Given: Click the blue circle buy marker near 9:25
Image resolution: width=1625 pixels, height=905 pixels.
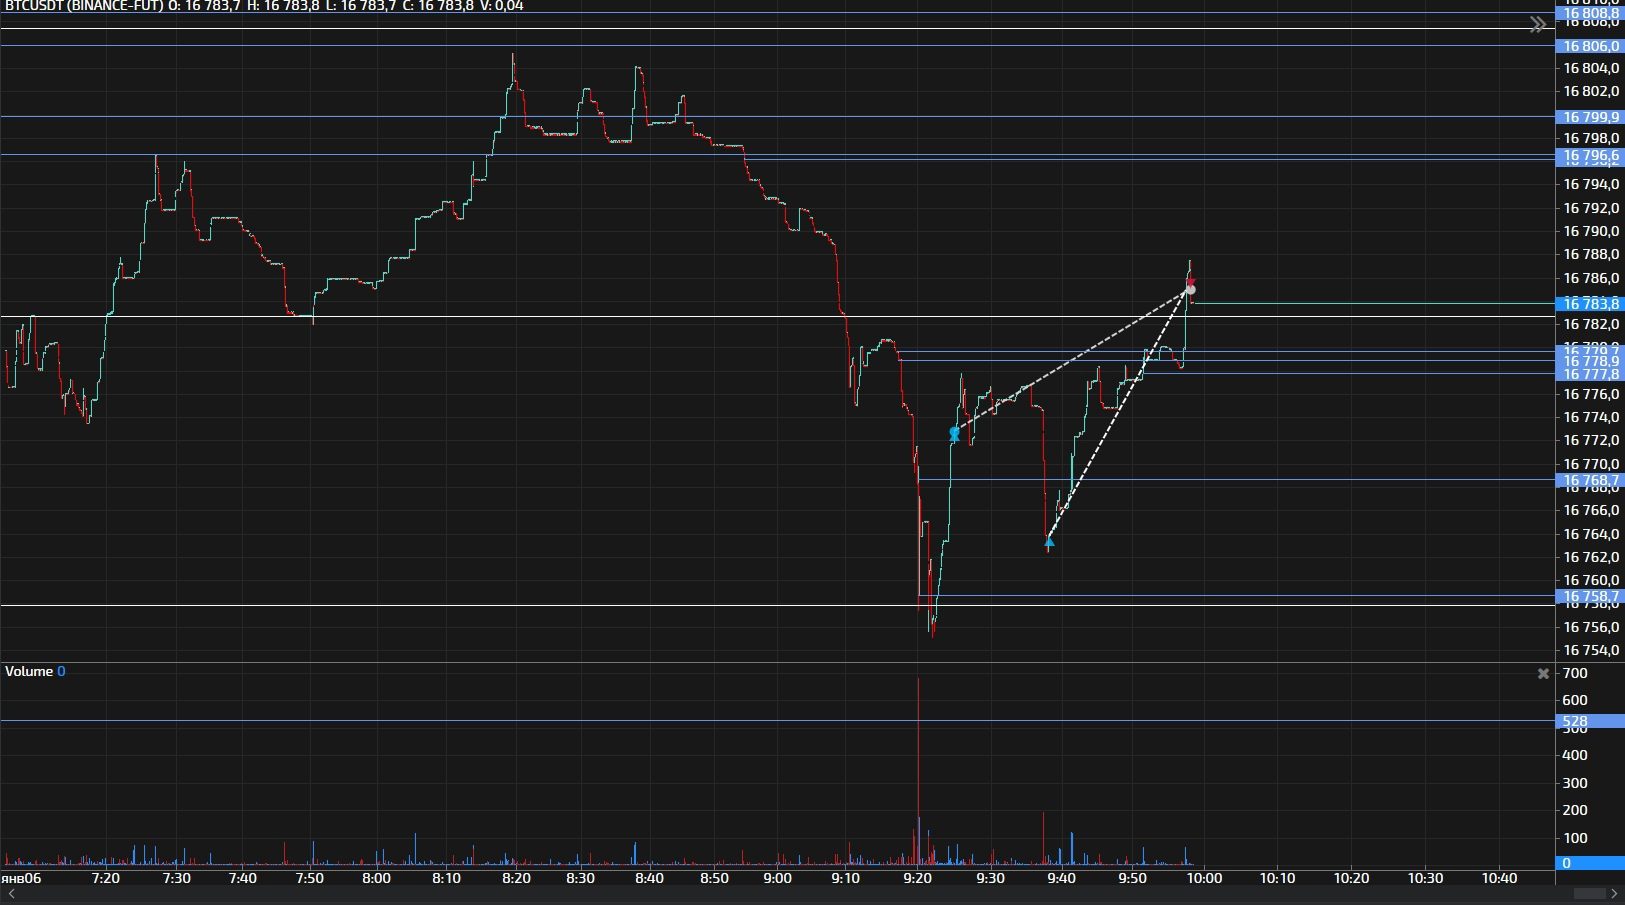Looking at the screenshot, I should pos(954,432).
